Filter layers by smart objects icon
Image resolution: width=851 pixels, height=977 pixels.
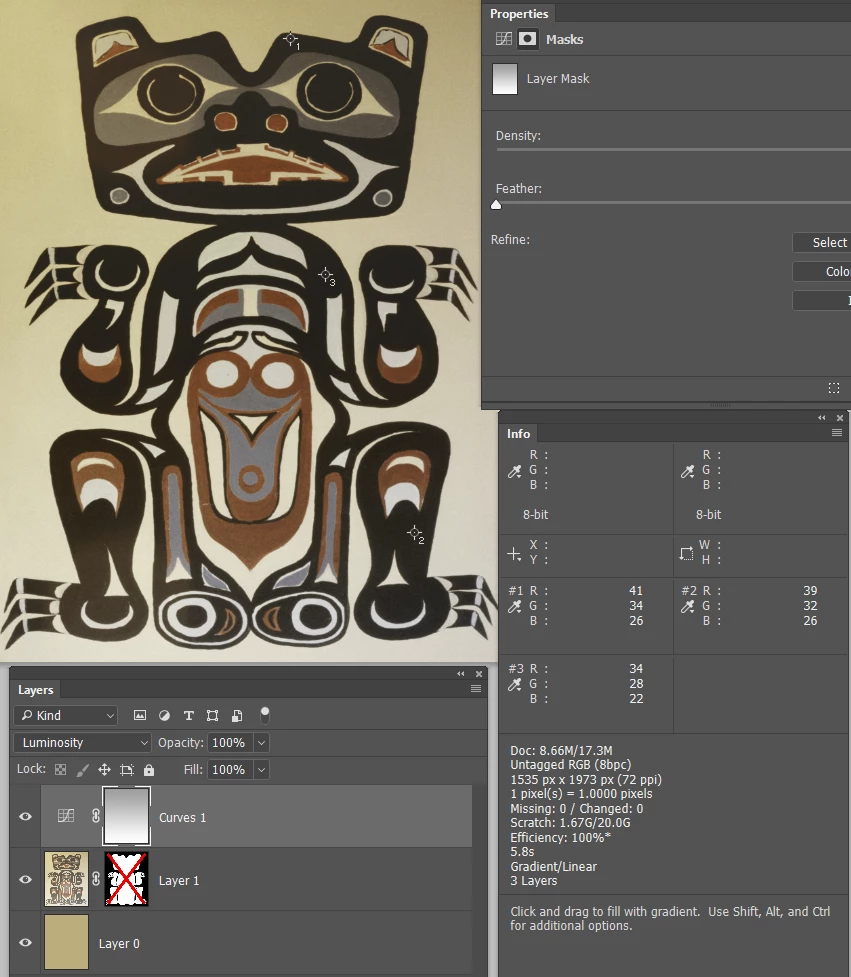[237, 715]
